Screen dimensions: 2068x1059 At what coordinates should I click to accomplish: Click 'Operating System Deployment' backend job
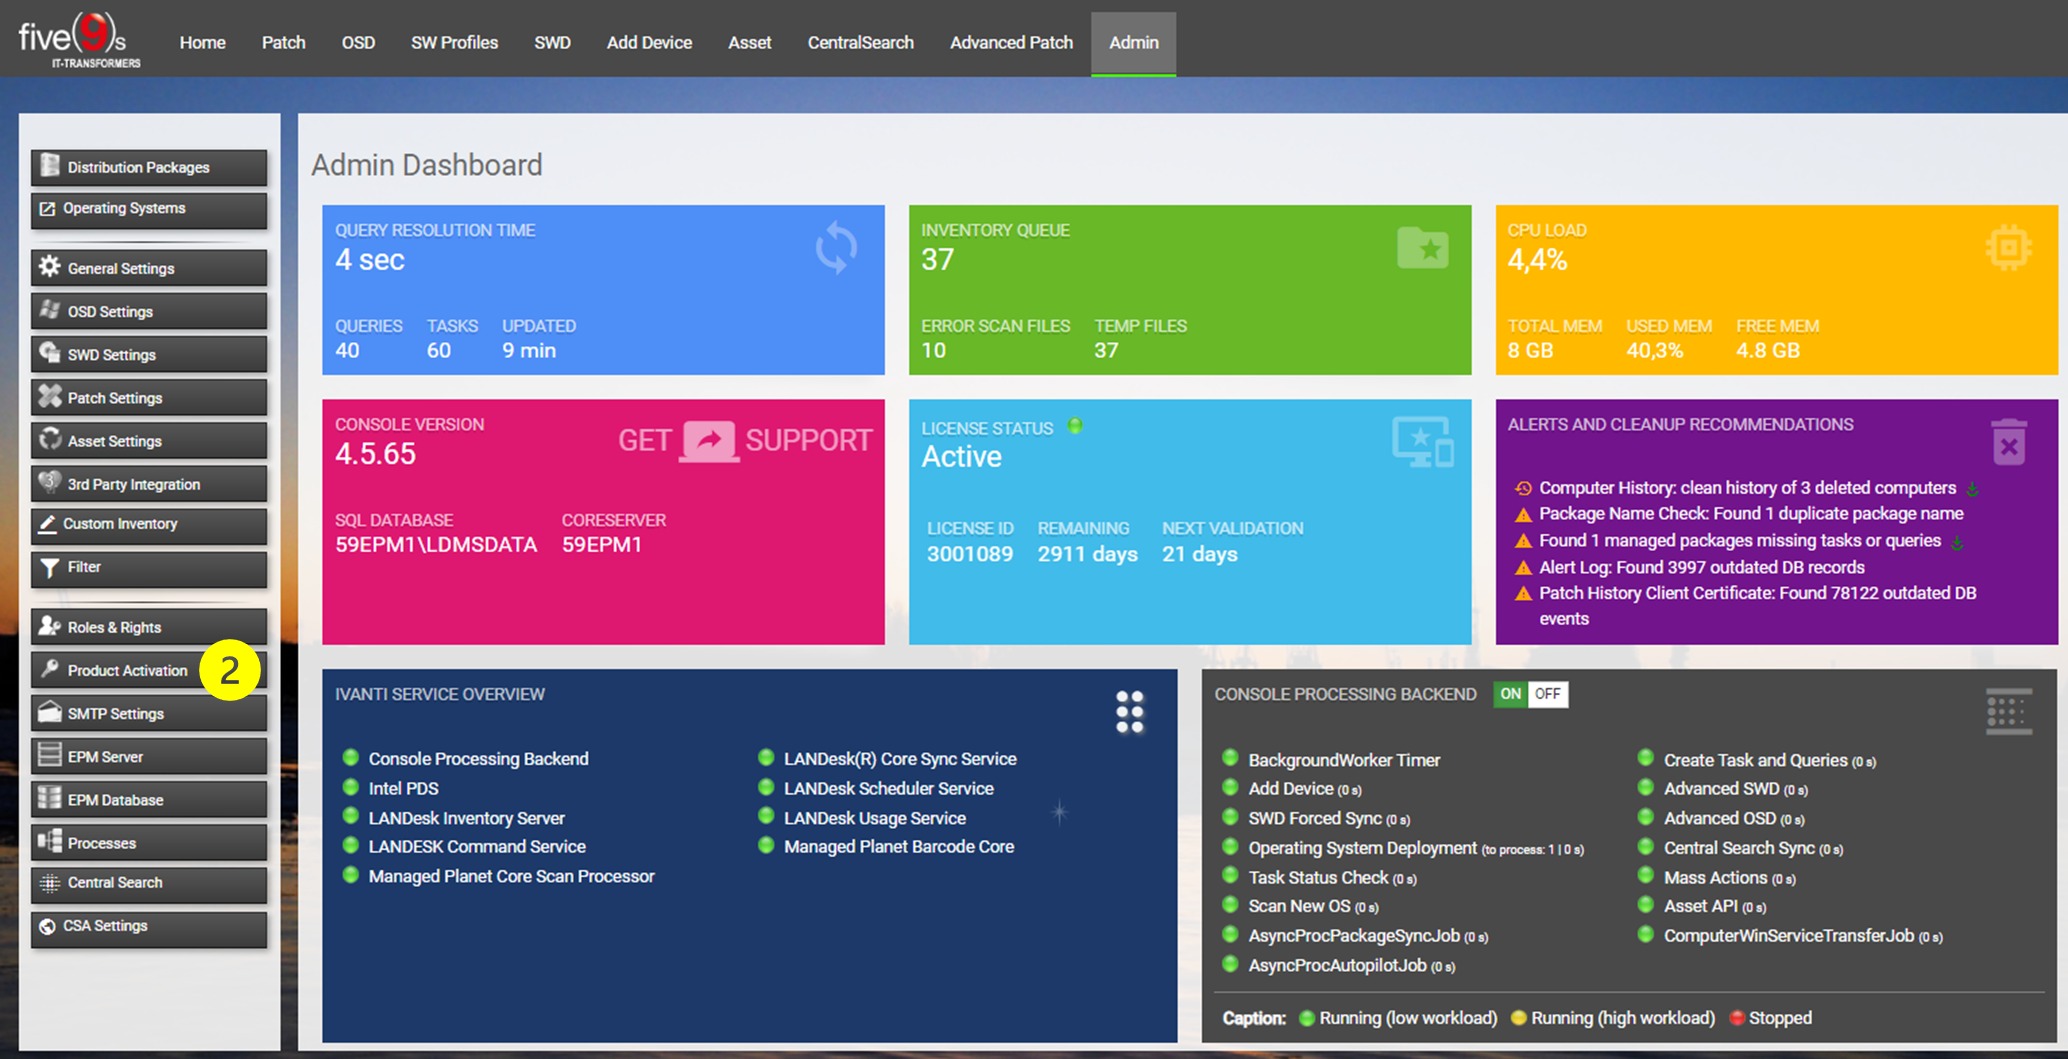(x=1416, y=848)
